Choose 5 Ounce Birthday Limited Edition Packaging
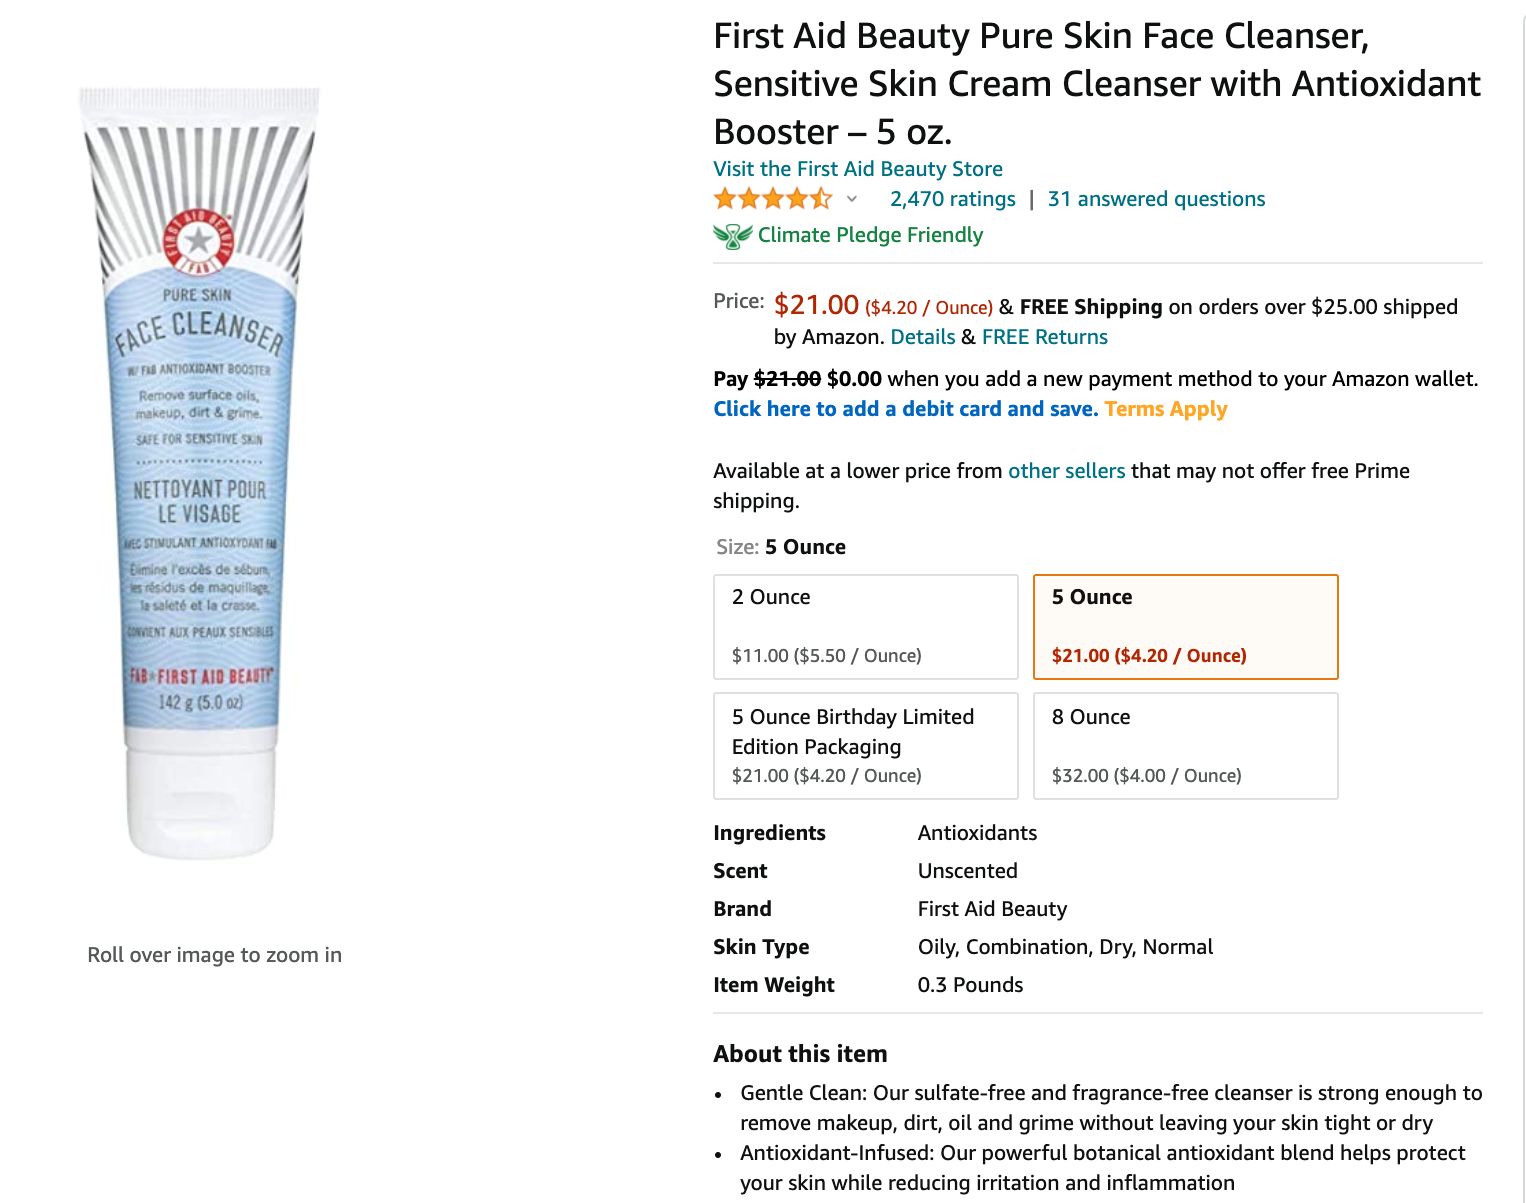The height and width of the screenshot is (1203, 1526). [x=866, y=746]
